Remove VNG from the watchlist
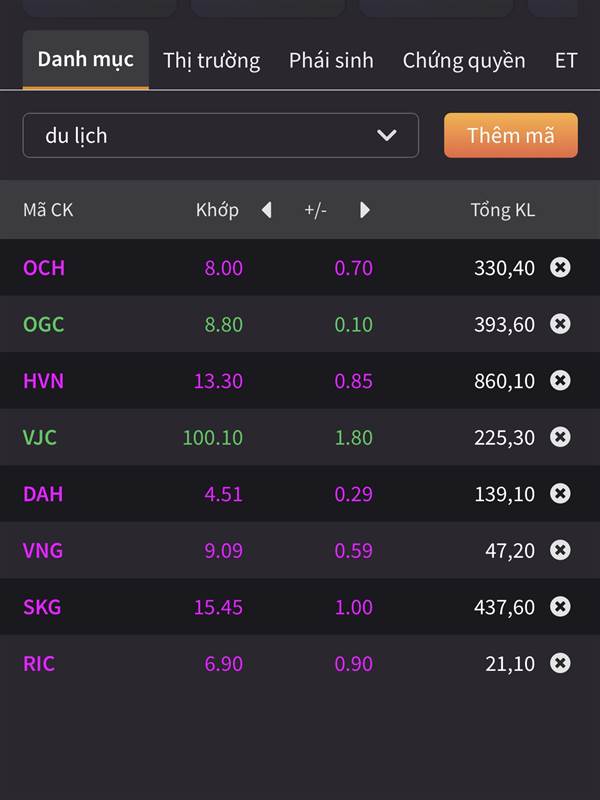This screenshot has height=800, width=600. [x=560, y=550]
